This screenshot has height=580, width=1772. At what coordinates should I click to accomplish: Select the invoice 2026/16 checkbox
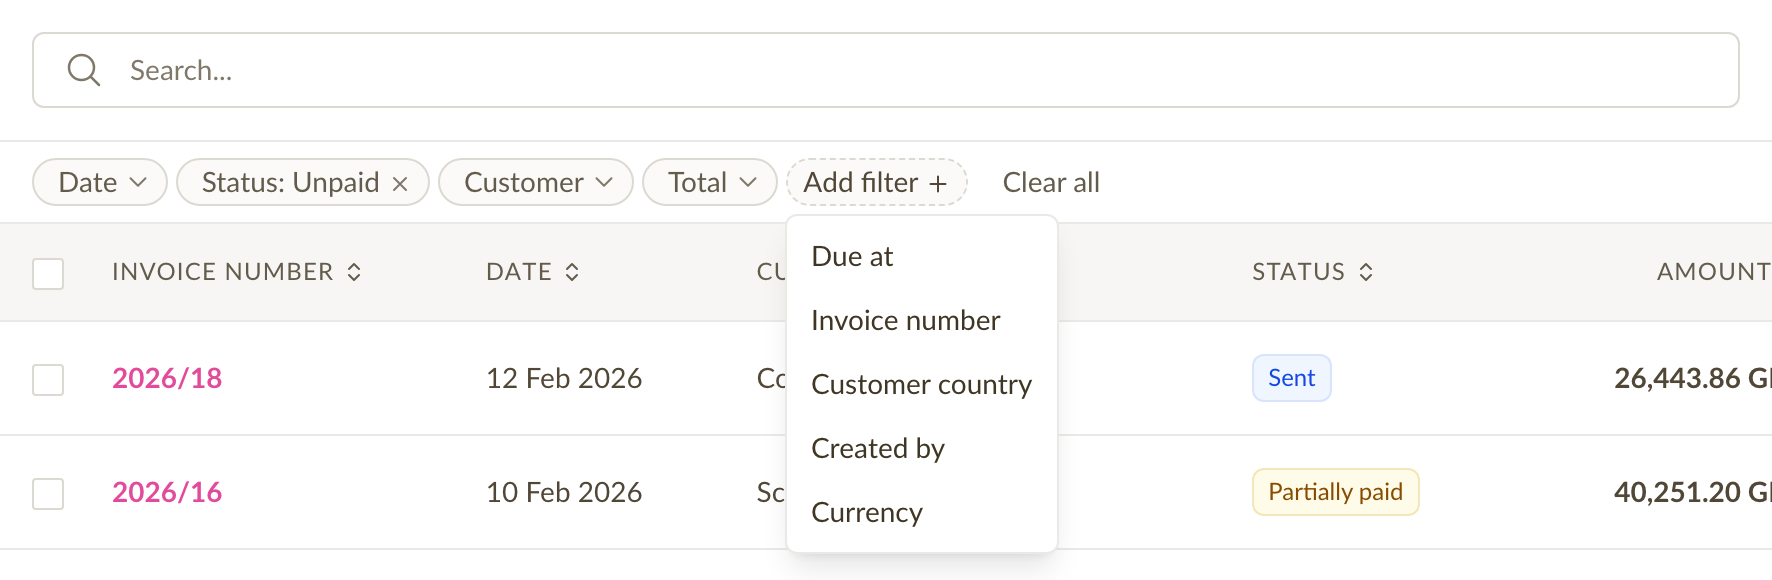click(48, 493)
